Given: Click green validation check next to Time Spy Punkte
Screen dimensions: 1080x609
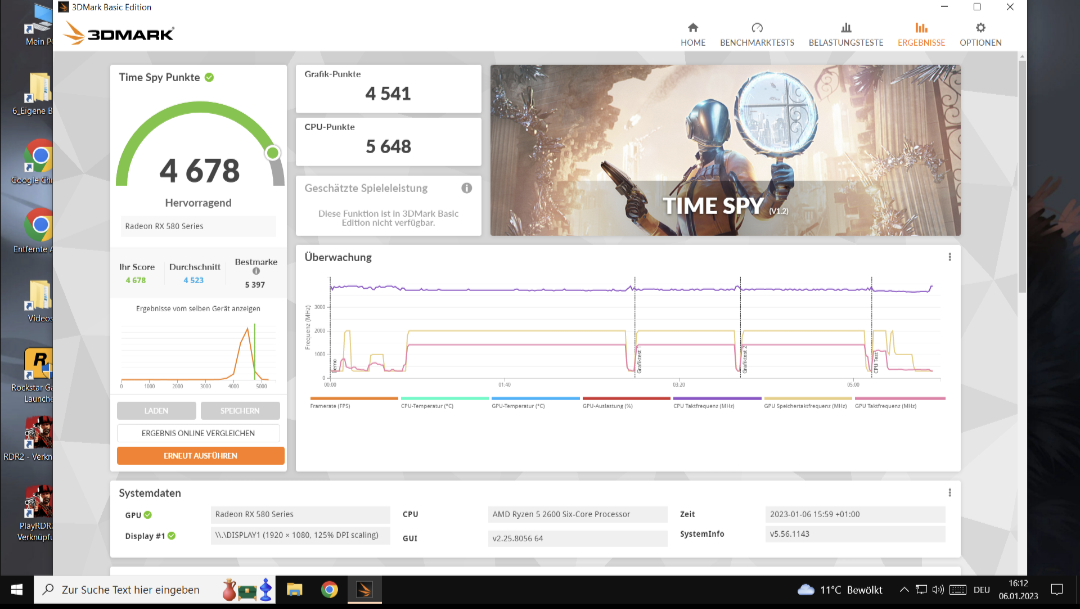Looking at the screenshot, I should tap(209, 77).
